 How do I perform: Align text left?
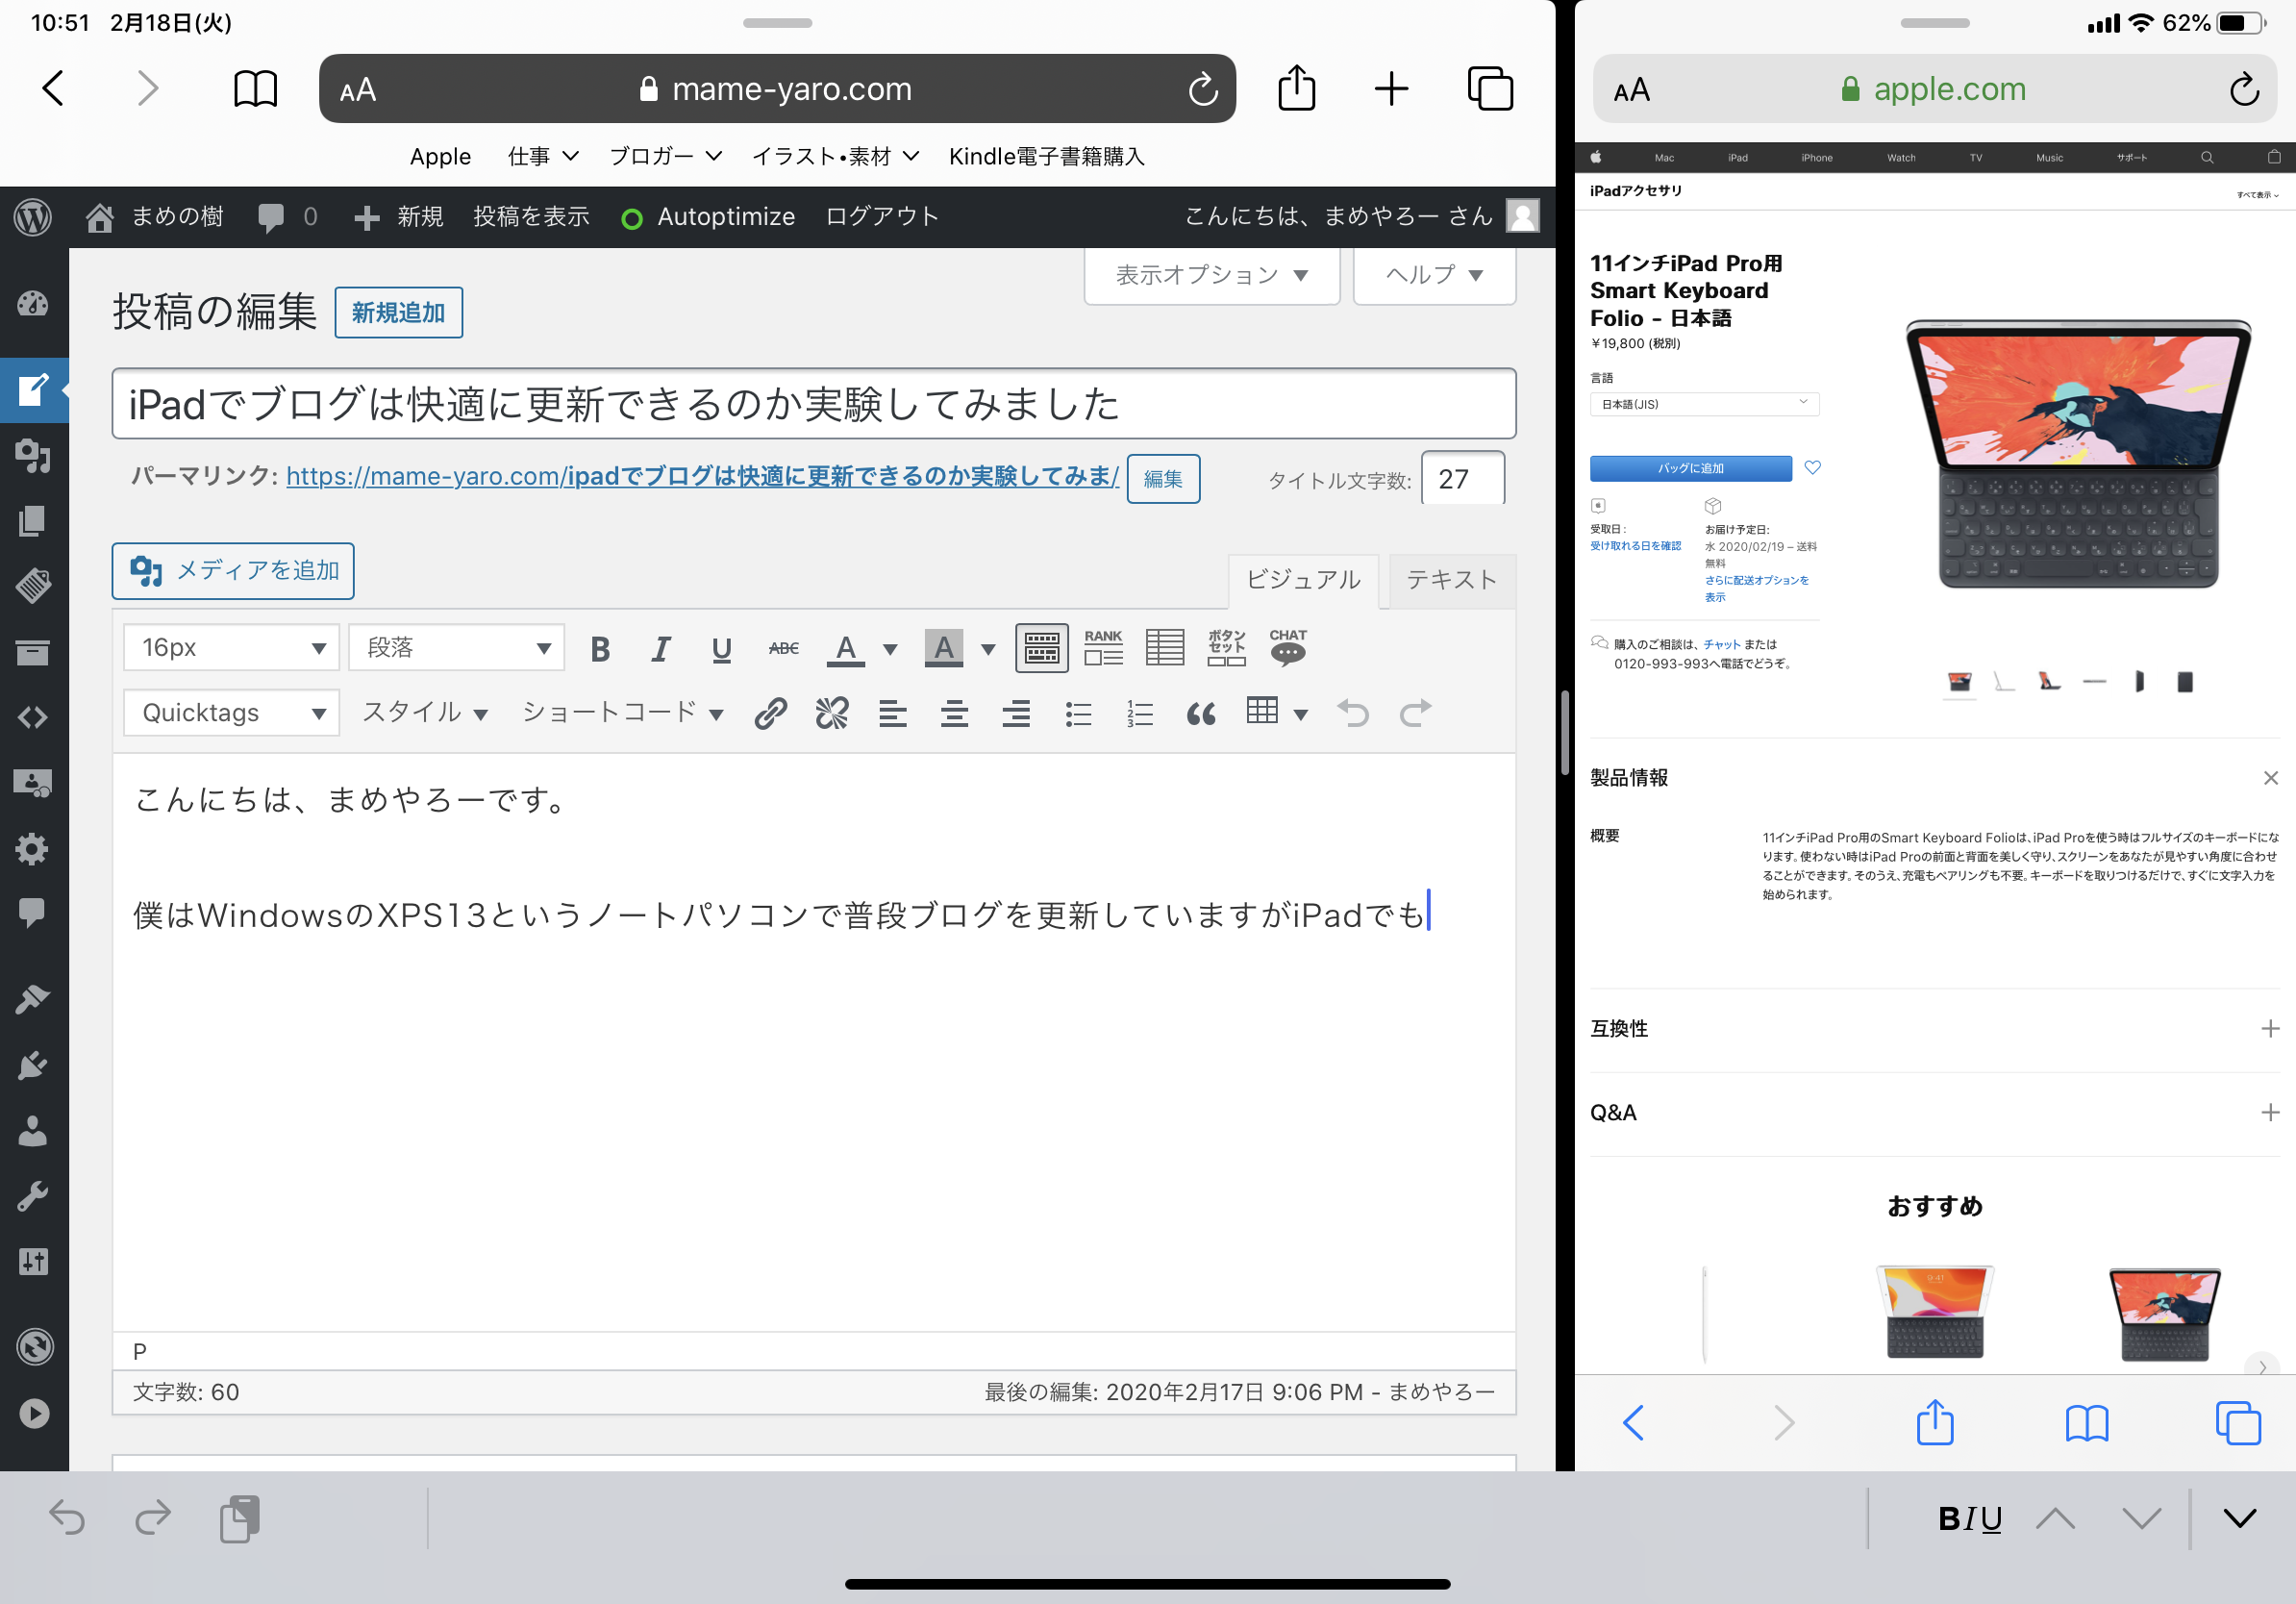click(892, 713)
